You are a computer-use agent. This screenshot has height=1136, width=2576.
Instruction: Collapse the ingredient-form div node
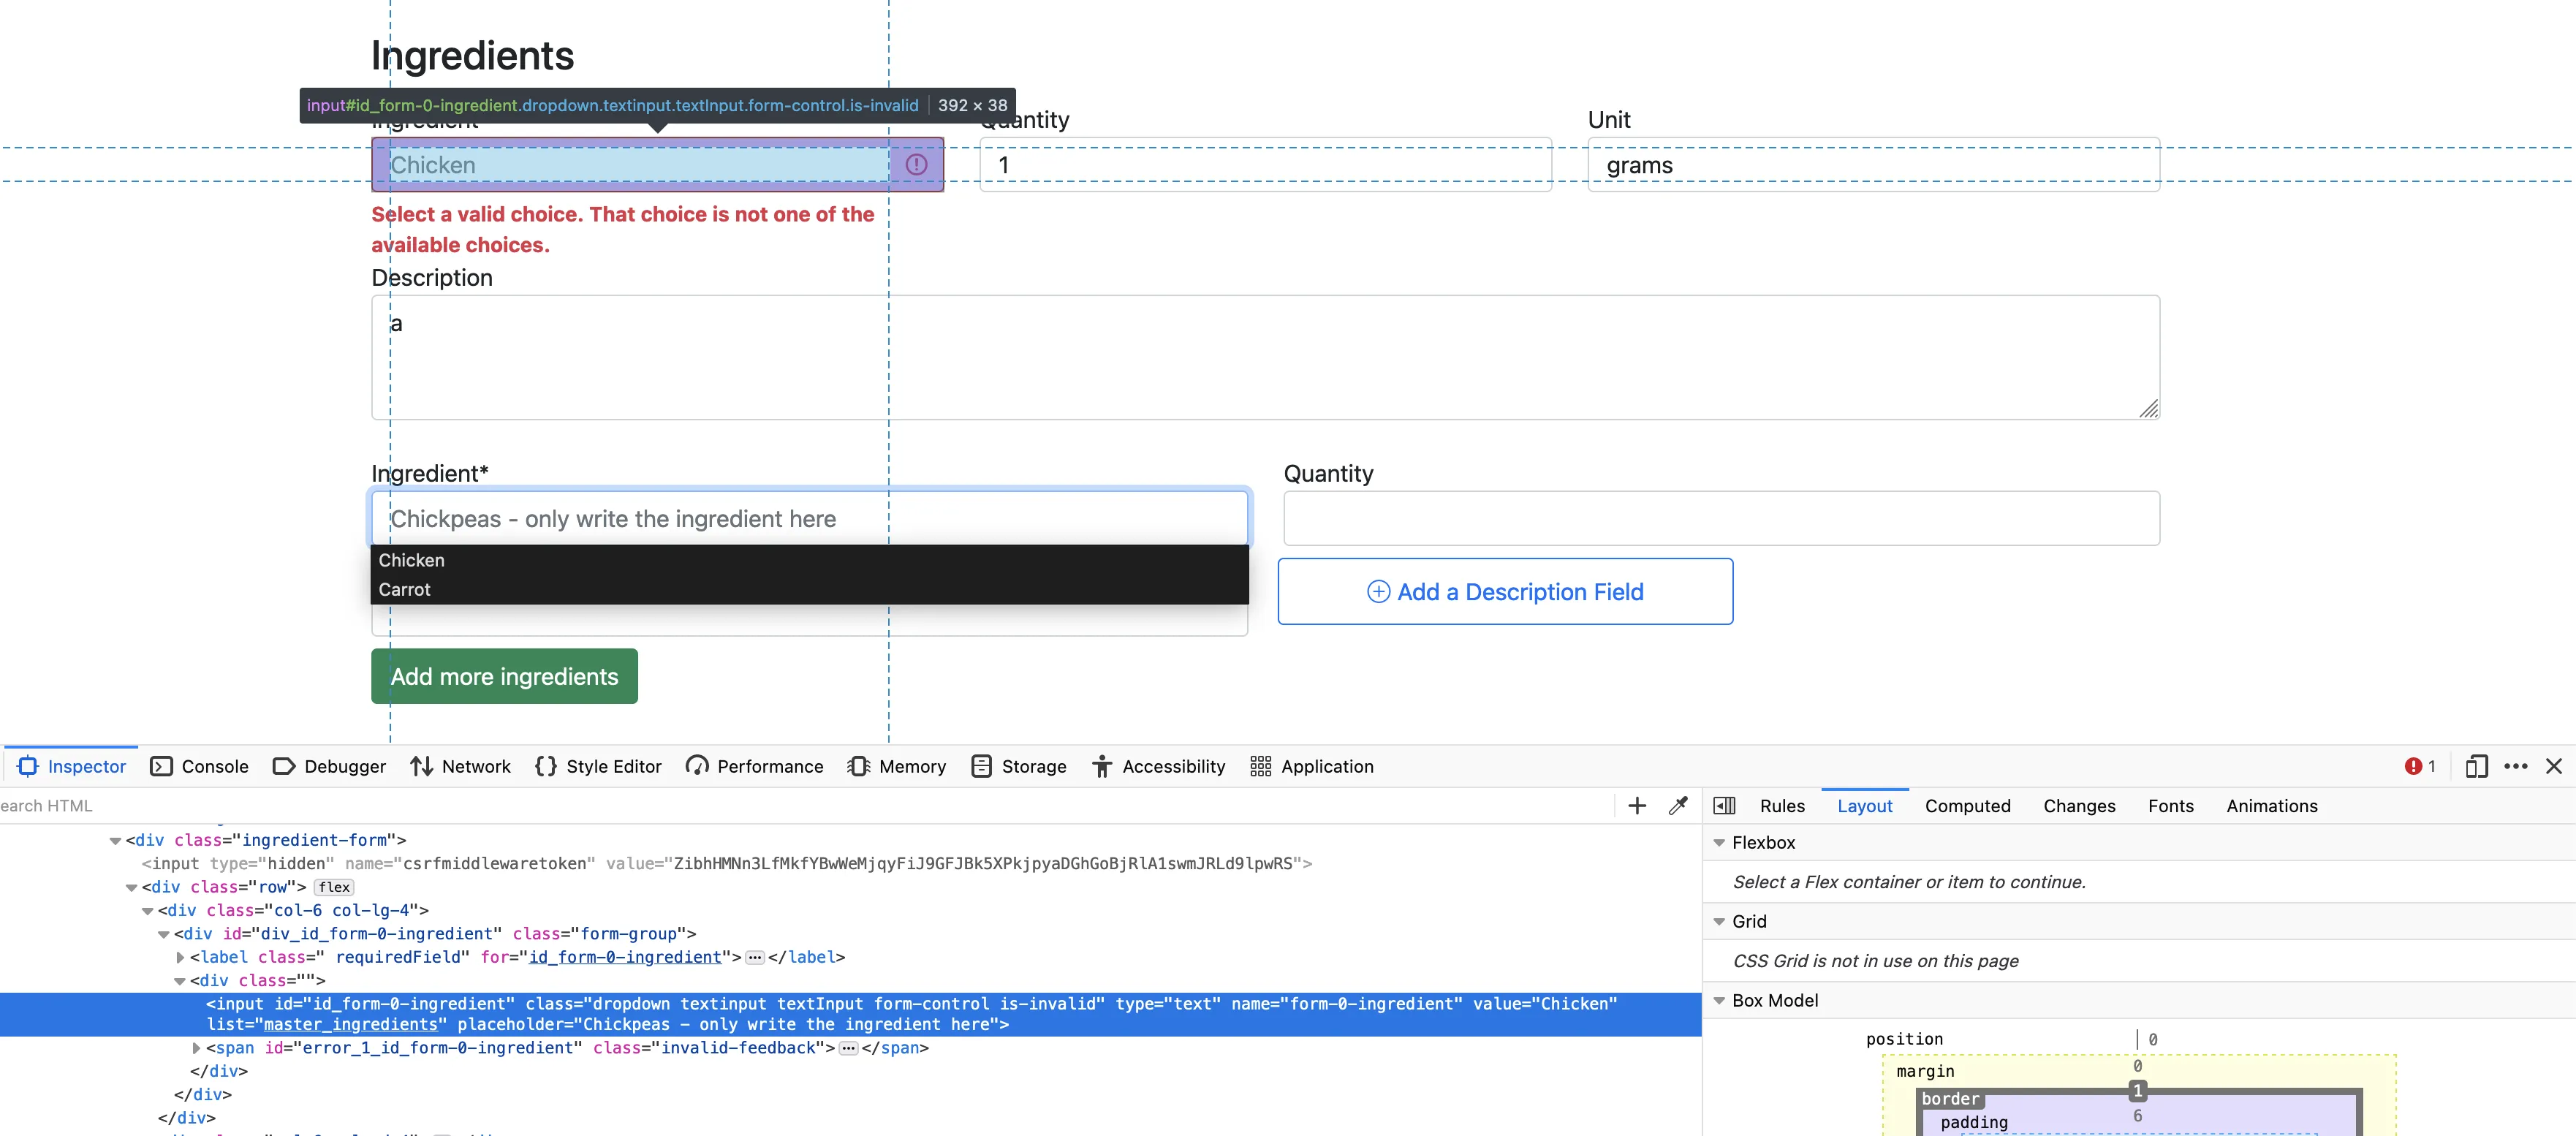pos(116,841)
